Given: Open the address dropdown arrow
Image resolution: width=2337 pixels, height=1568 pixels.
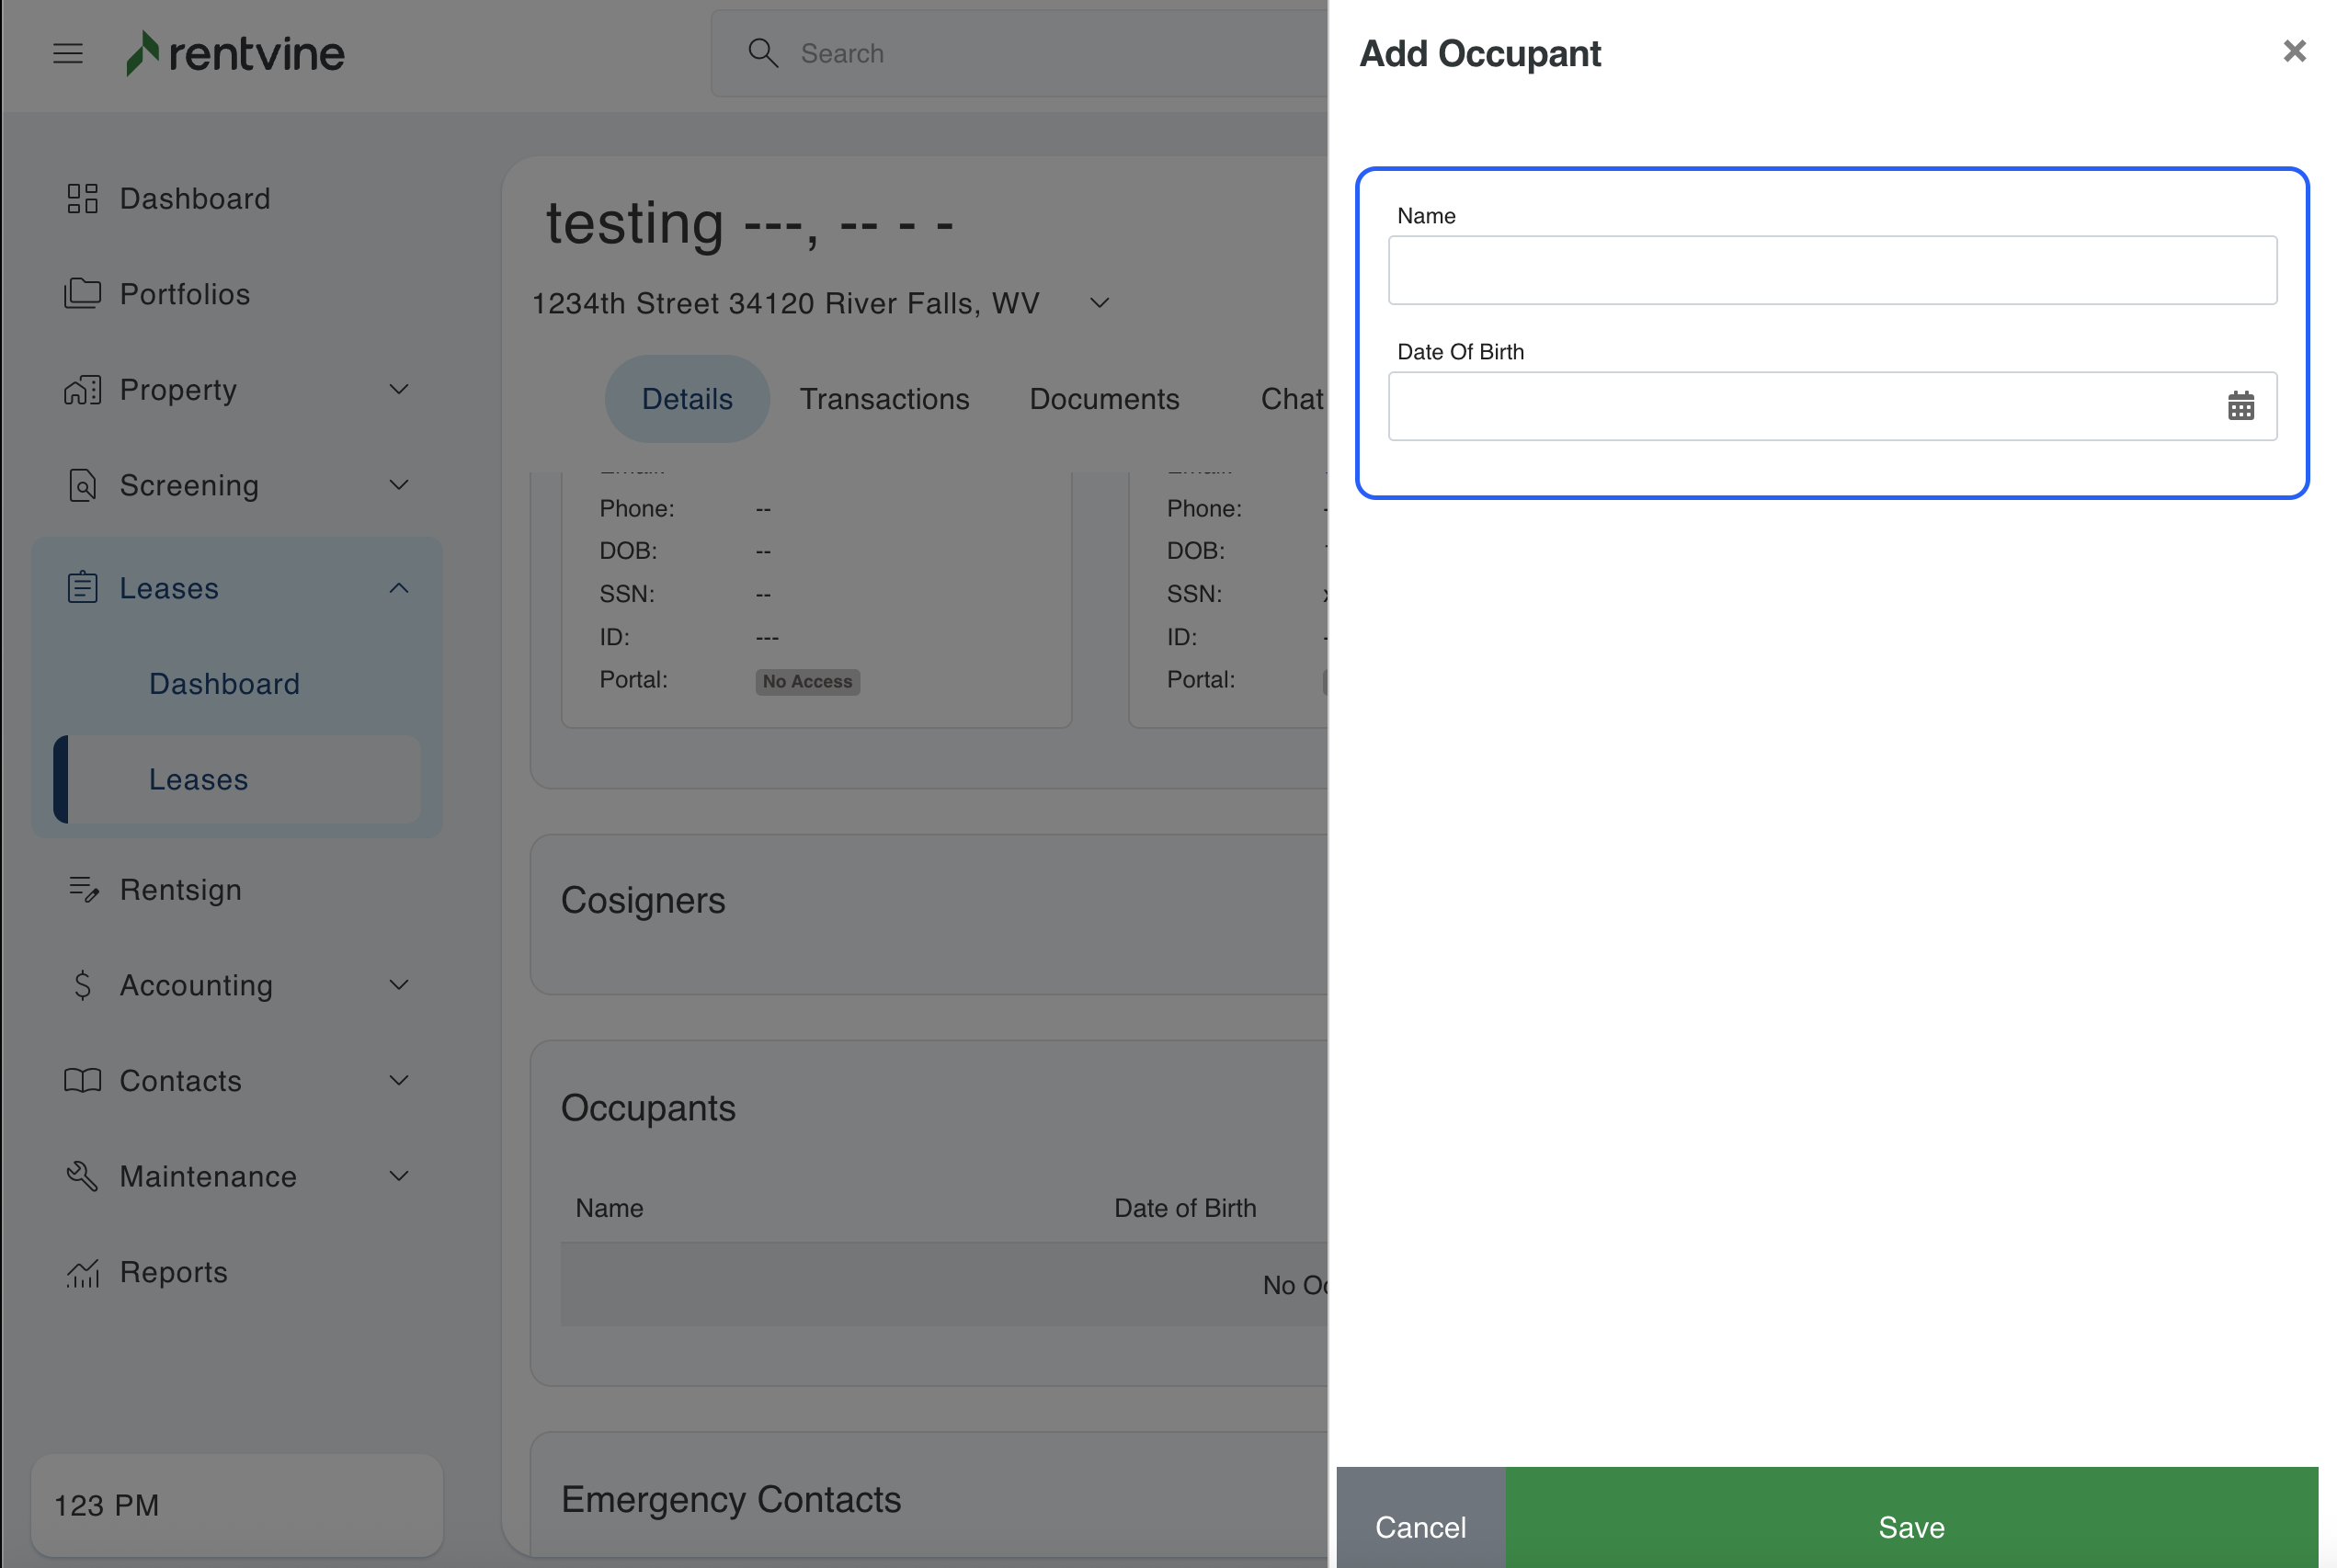Looking at the screenshot, I should pyautogui.click(x=1099, y=303).
